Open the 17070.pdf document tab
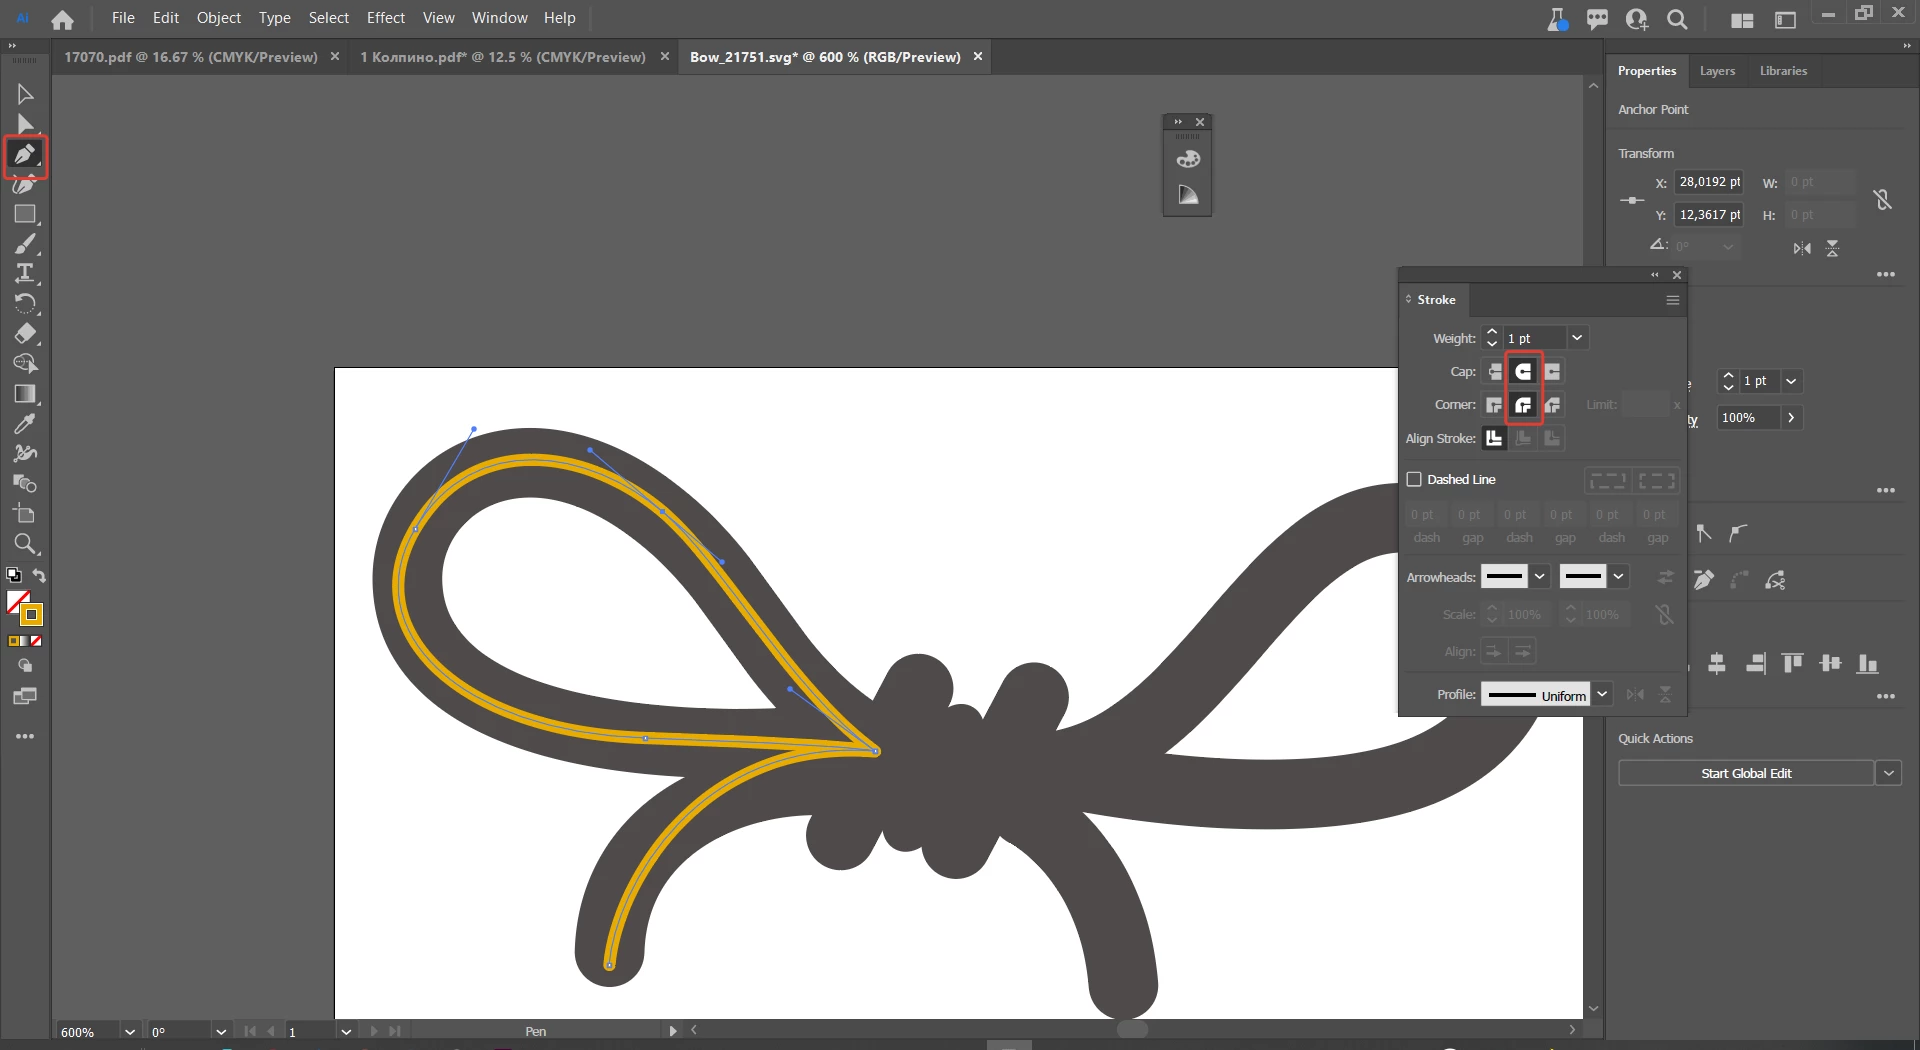This screenshot has height=1050, width=1920. click(x=191, y=57)
